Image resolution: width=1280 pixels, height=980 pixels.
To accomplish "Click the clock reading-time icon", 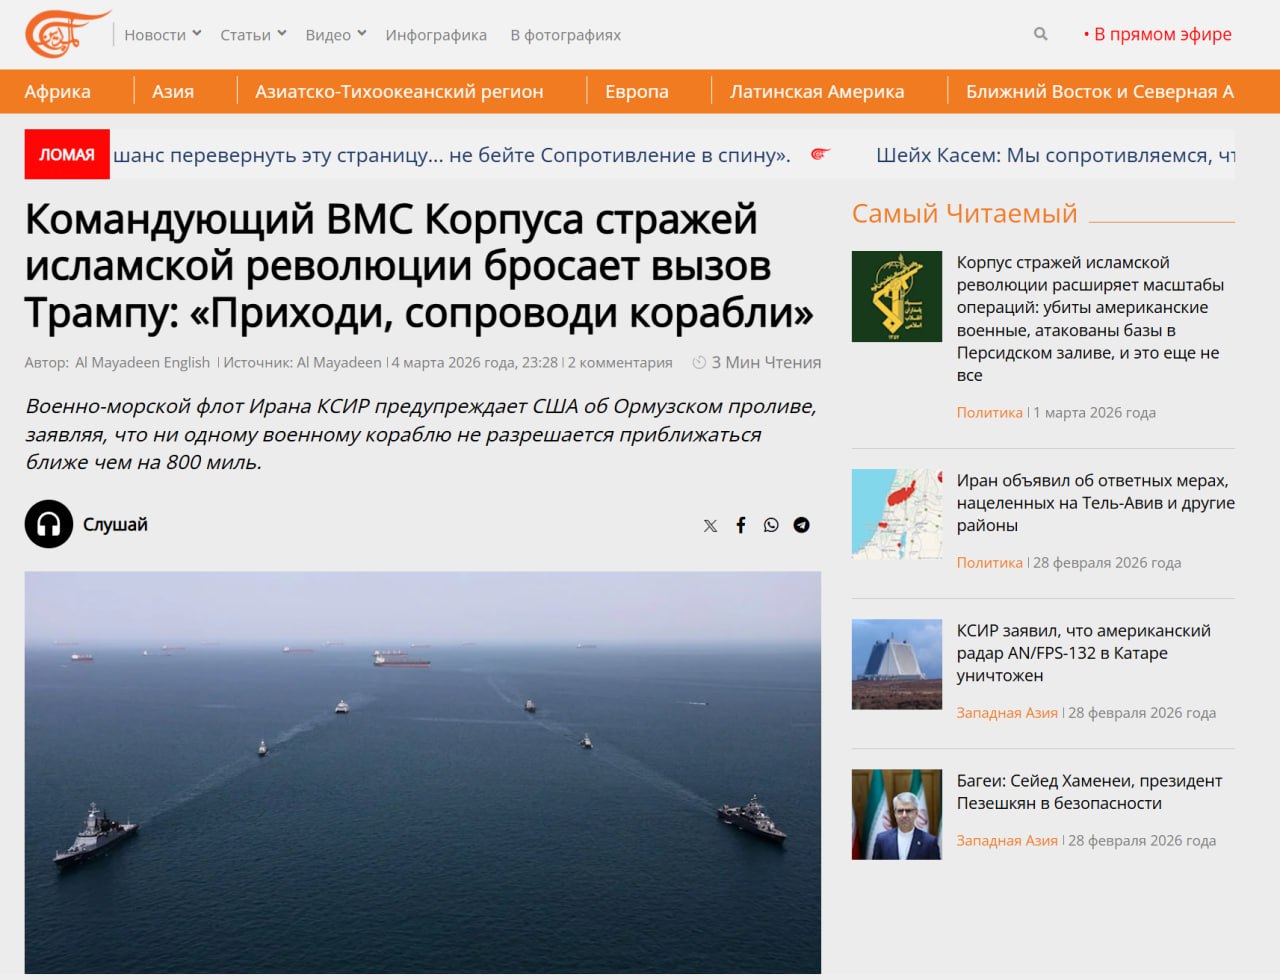I will pos(699,362).
